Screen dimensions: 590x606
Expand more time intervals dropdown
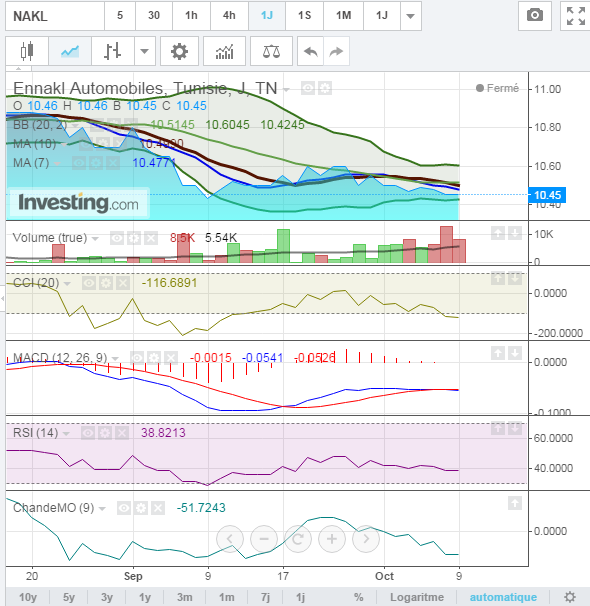(x=411, y=16)
